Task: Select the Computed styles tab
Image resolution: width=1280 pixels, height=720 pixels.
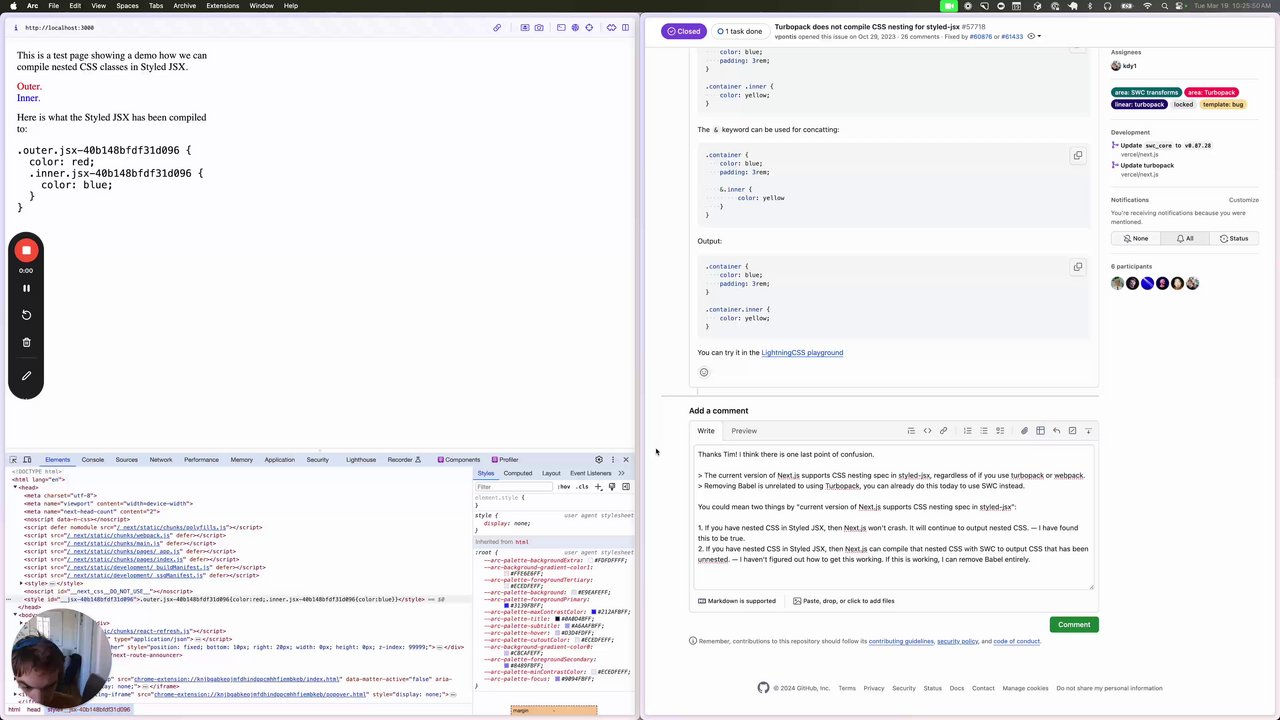Action: point(518,474)
